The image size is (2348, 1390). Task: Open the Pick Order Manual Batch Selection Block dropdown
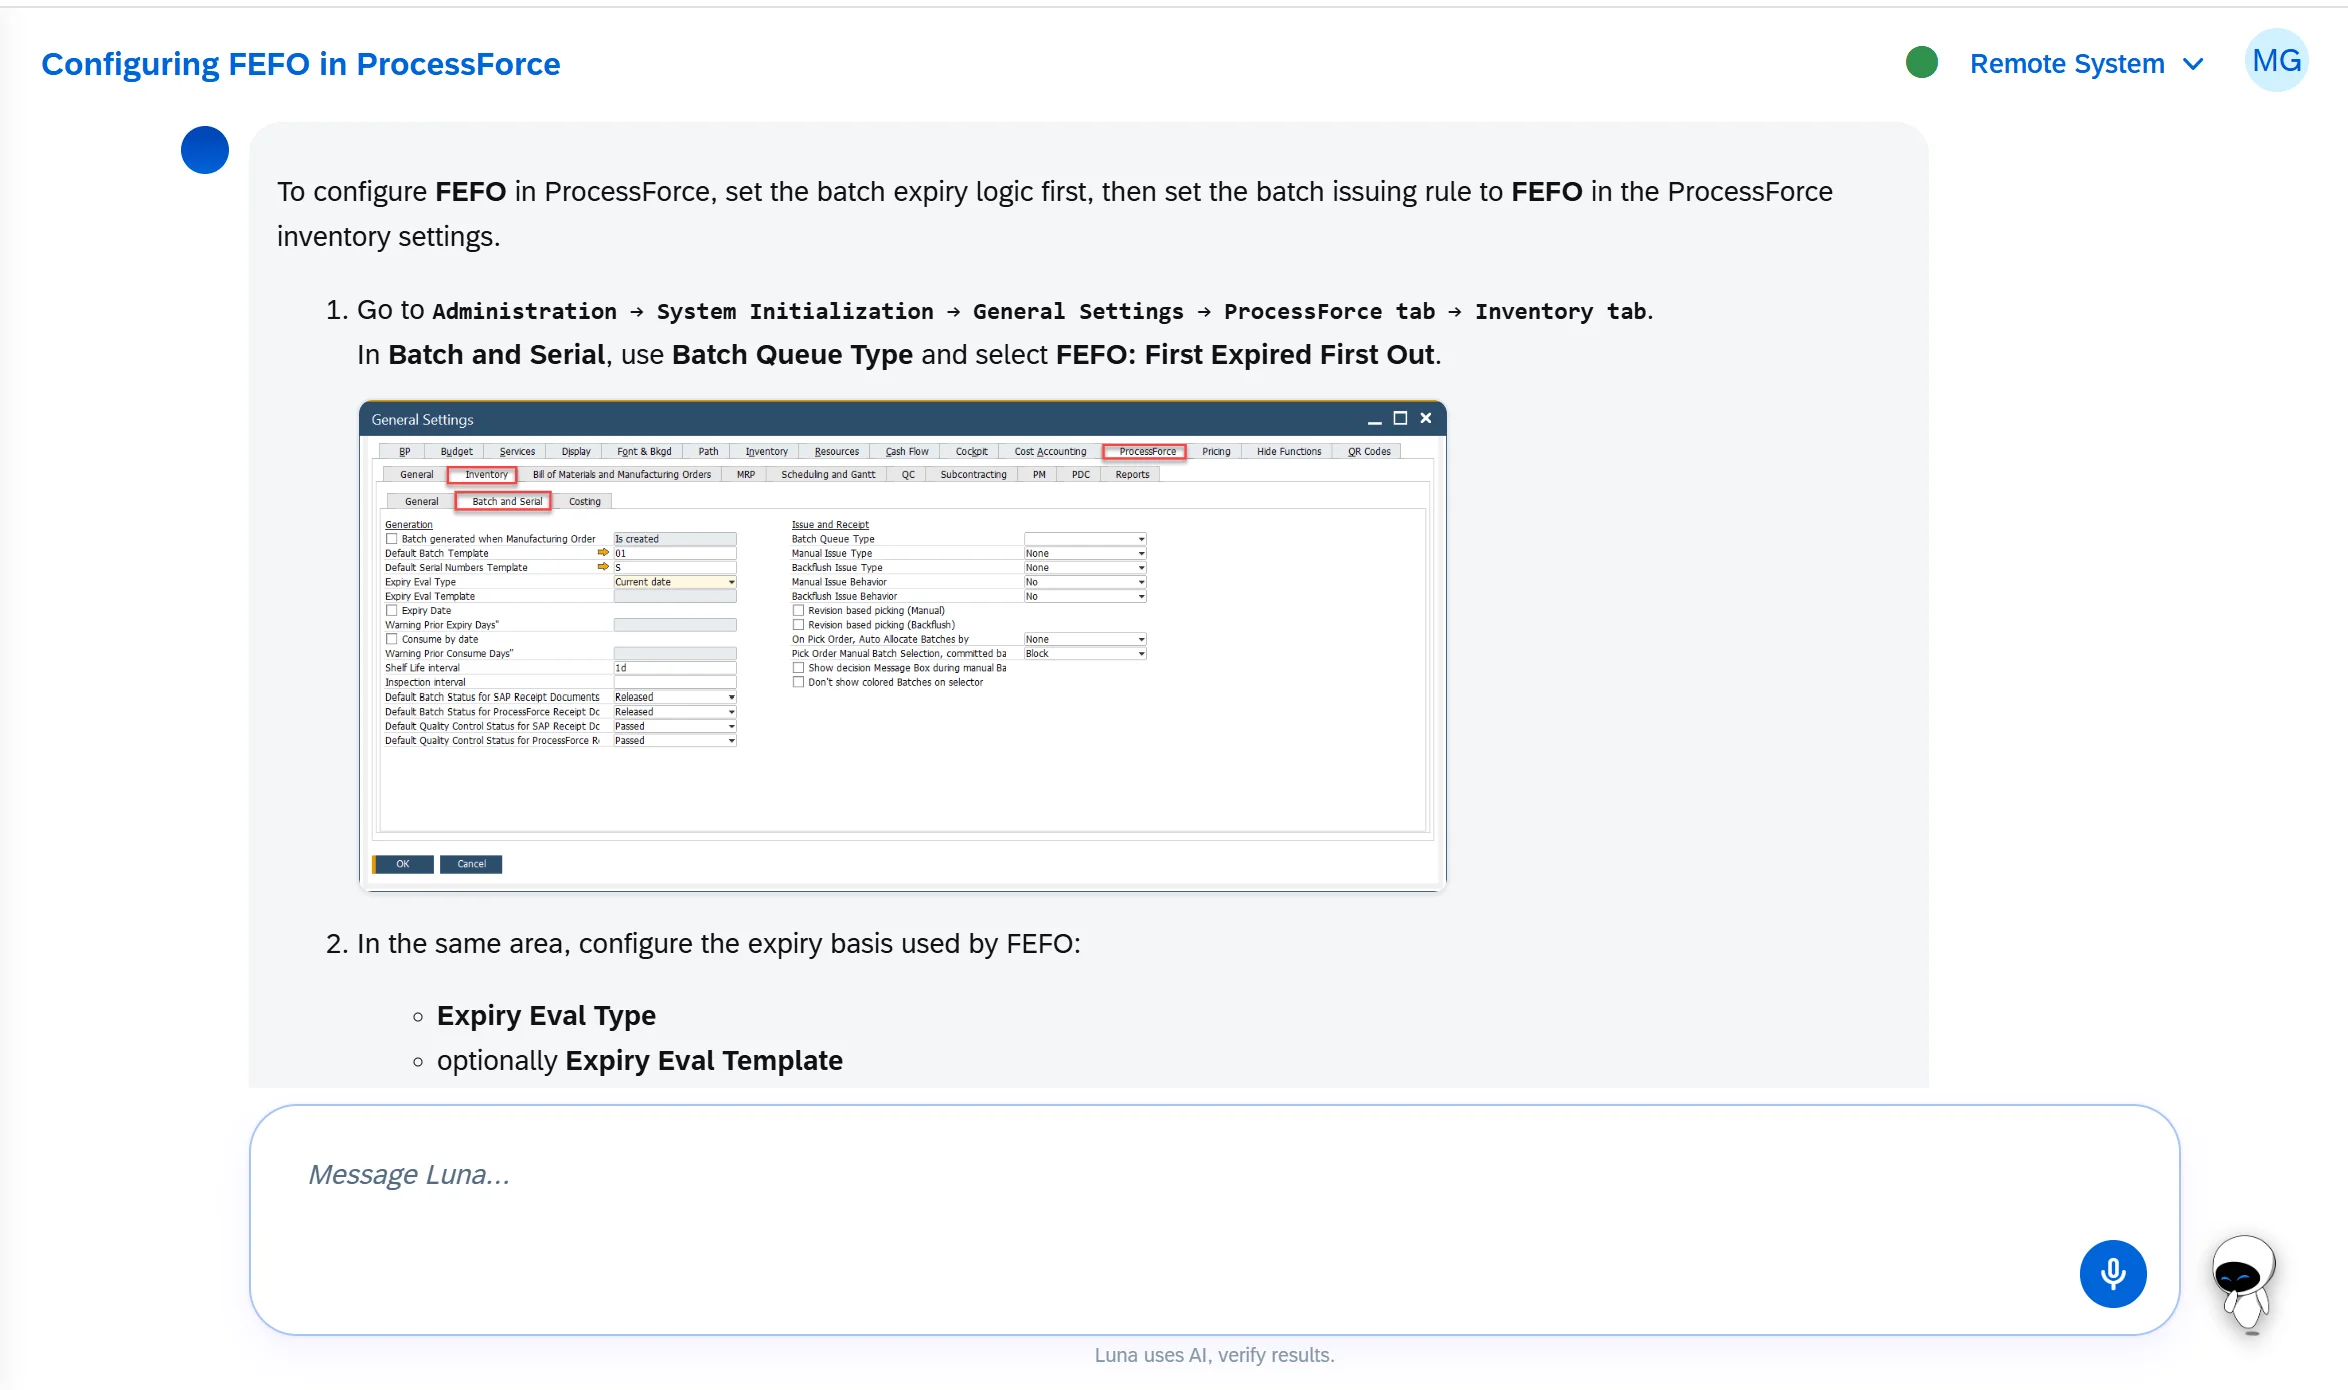1084,653
